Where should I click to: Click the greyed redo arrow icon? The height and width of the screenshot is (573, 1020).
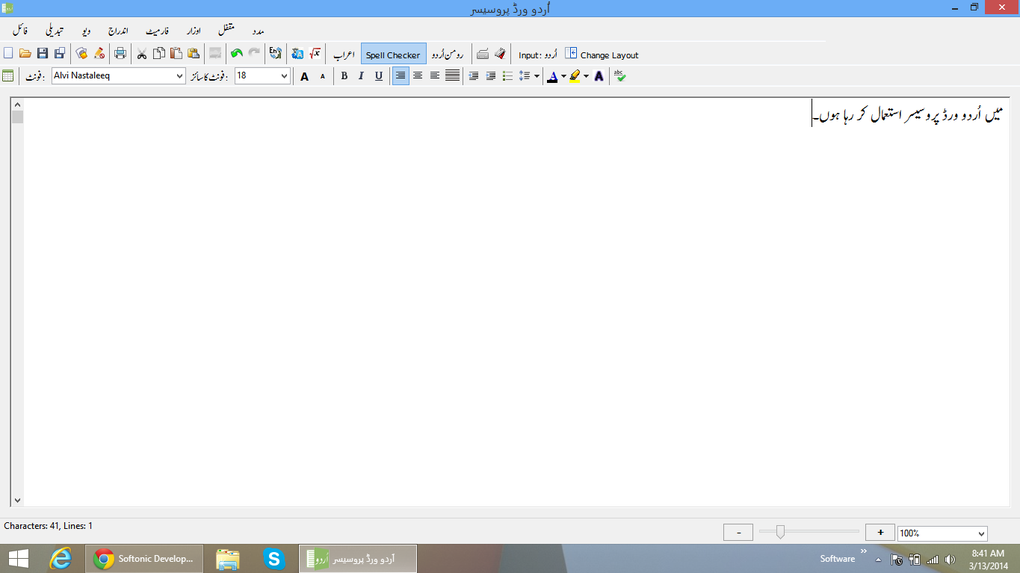click(254, 53)
